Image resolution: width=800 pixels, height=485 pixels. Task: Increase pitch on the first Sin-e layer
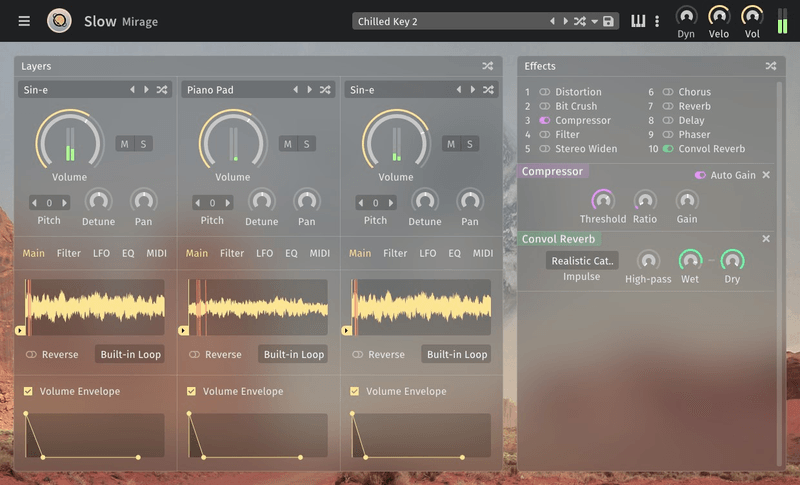tap(64, 203)
